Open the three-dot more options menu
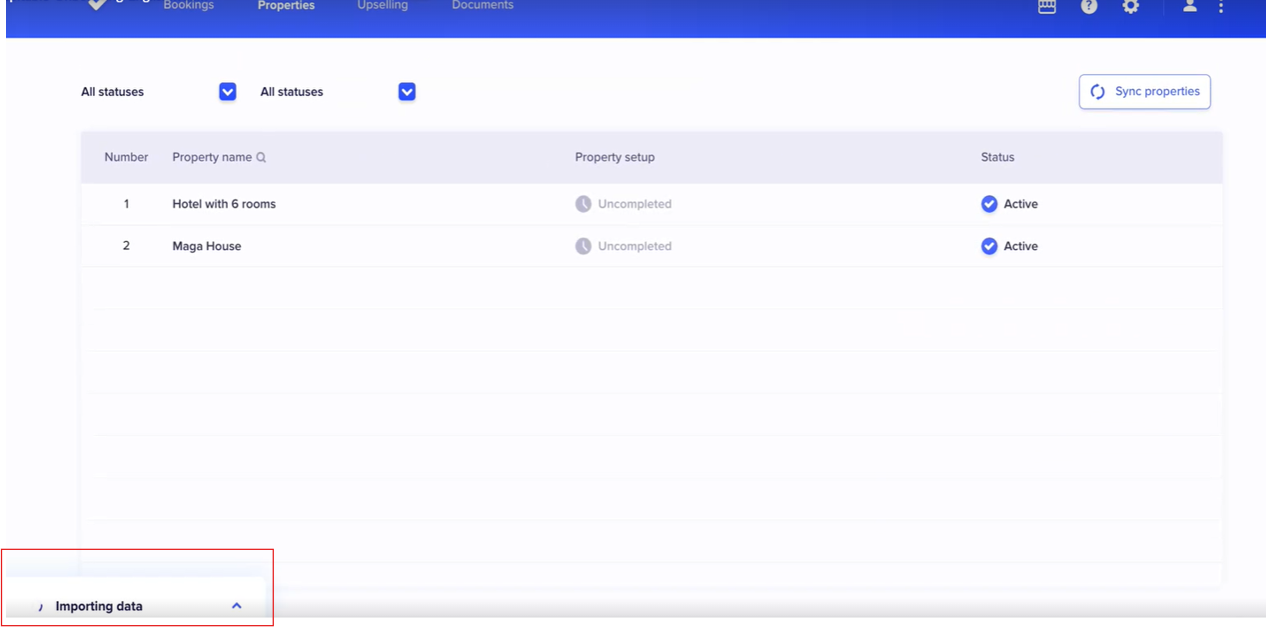The image size is (1266, 627). coord(1221,7)
